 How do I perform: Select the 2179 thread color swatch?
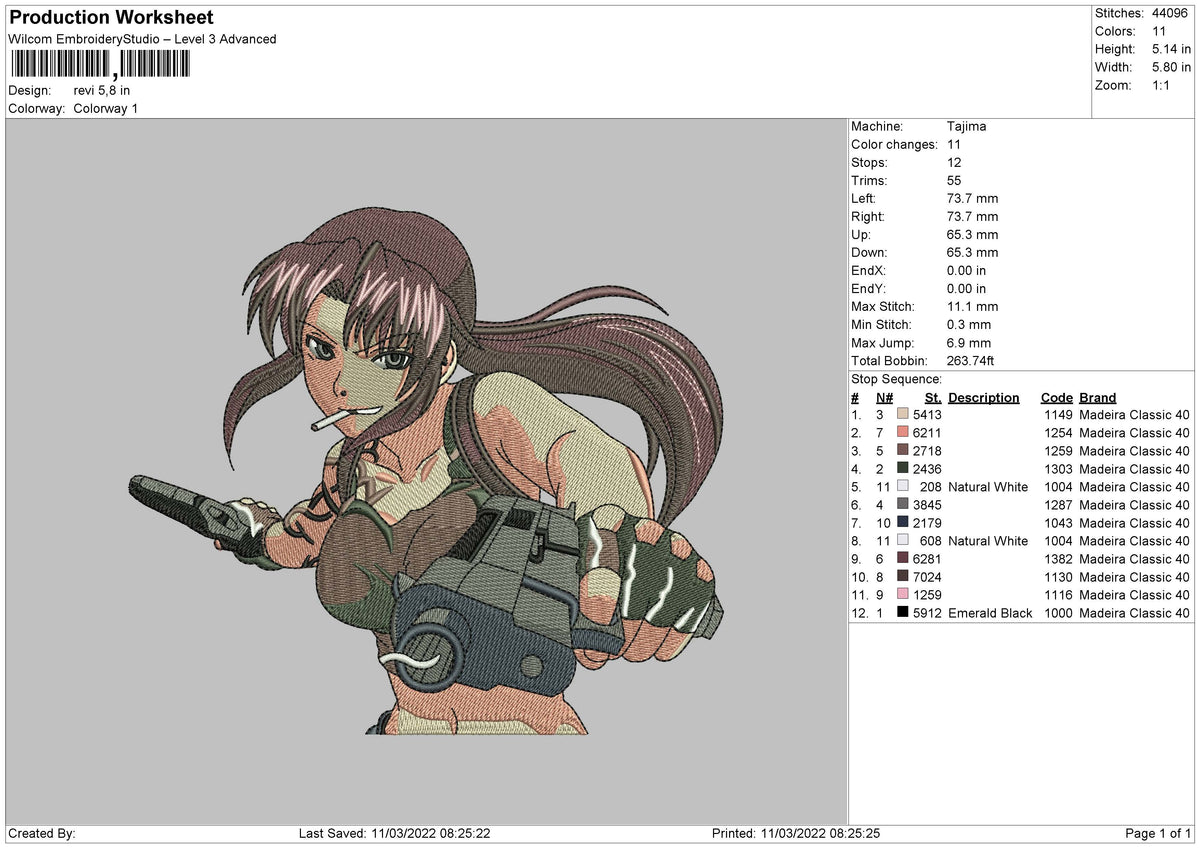pyautogui.click(x=903, y=523)
